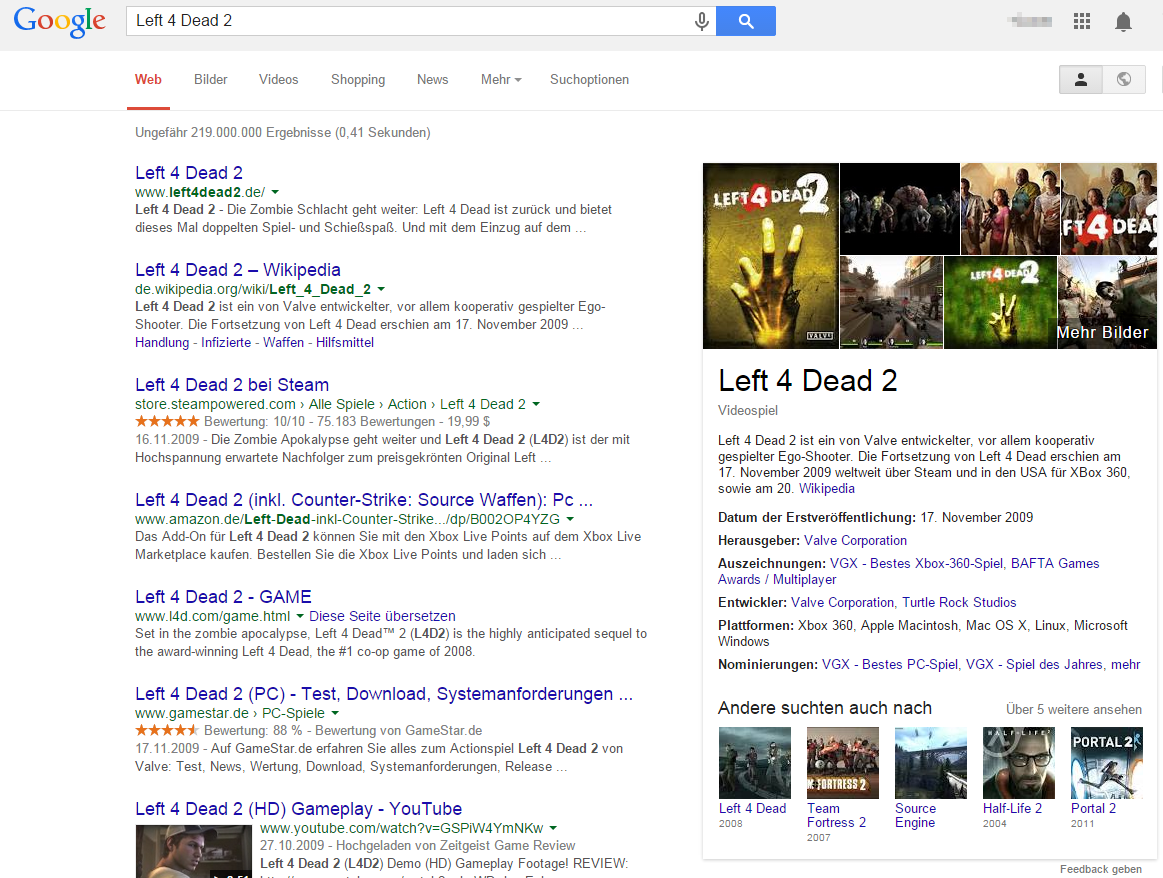Screen dimensions: 1163x878
Task: Click mehr after nominations
Action: (1125, 664)
